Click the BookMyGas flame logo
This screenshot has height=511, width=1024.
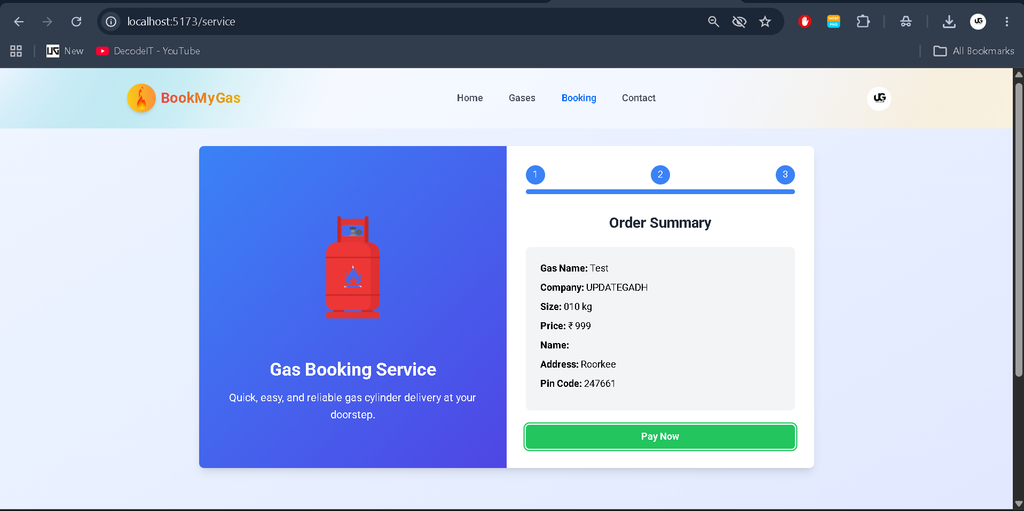pyautogui.click(x=141, y=98)
